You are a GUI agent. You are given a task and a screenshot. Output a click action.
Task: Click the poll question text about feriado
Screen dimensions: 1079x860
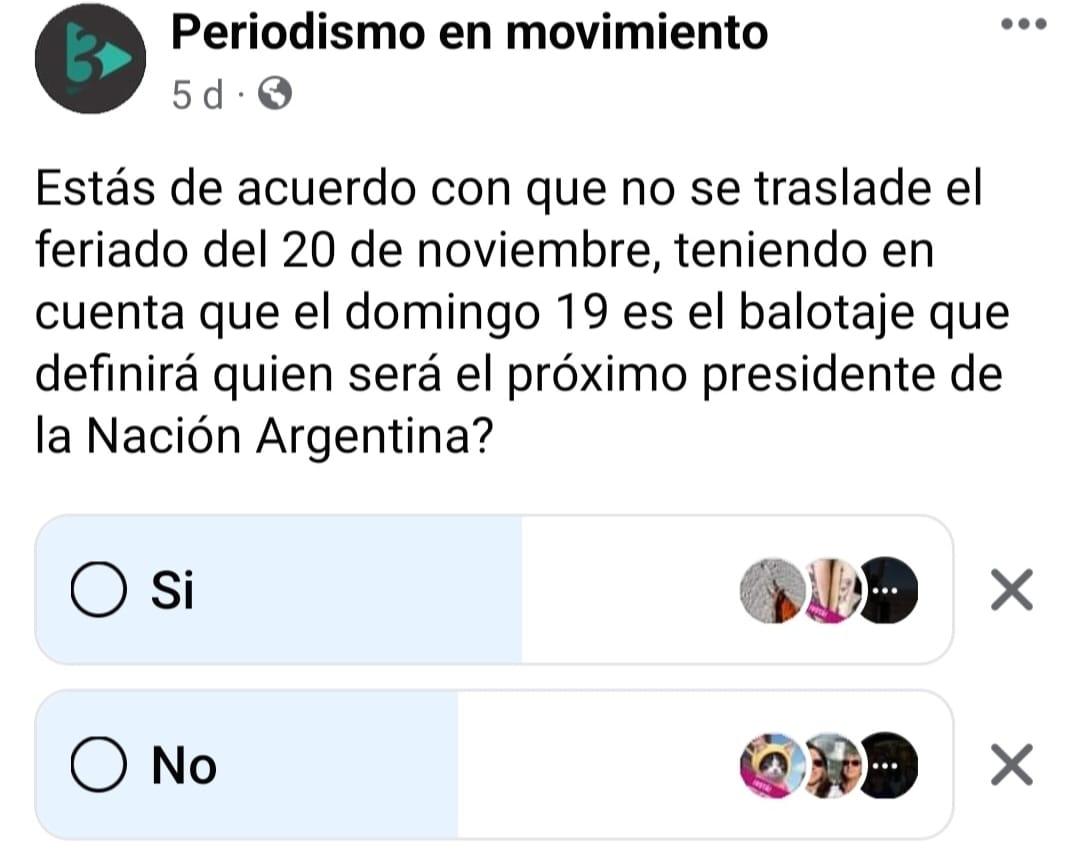(x=520, y=312)
